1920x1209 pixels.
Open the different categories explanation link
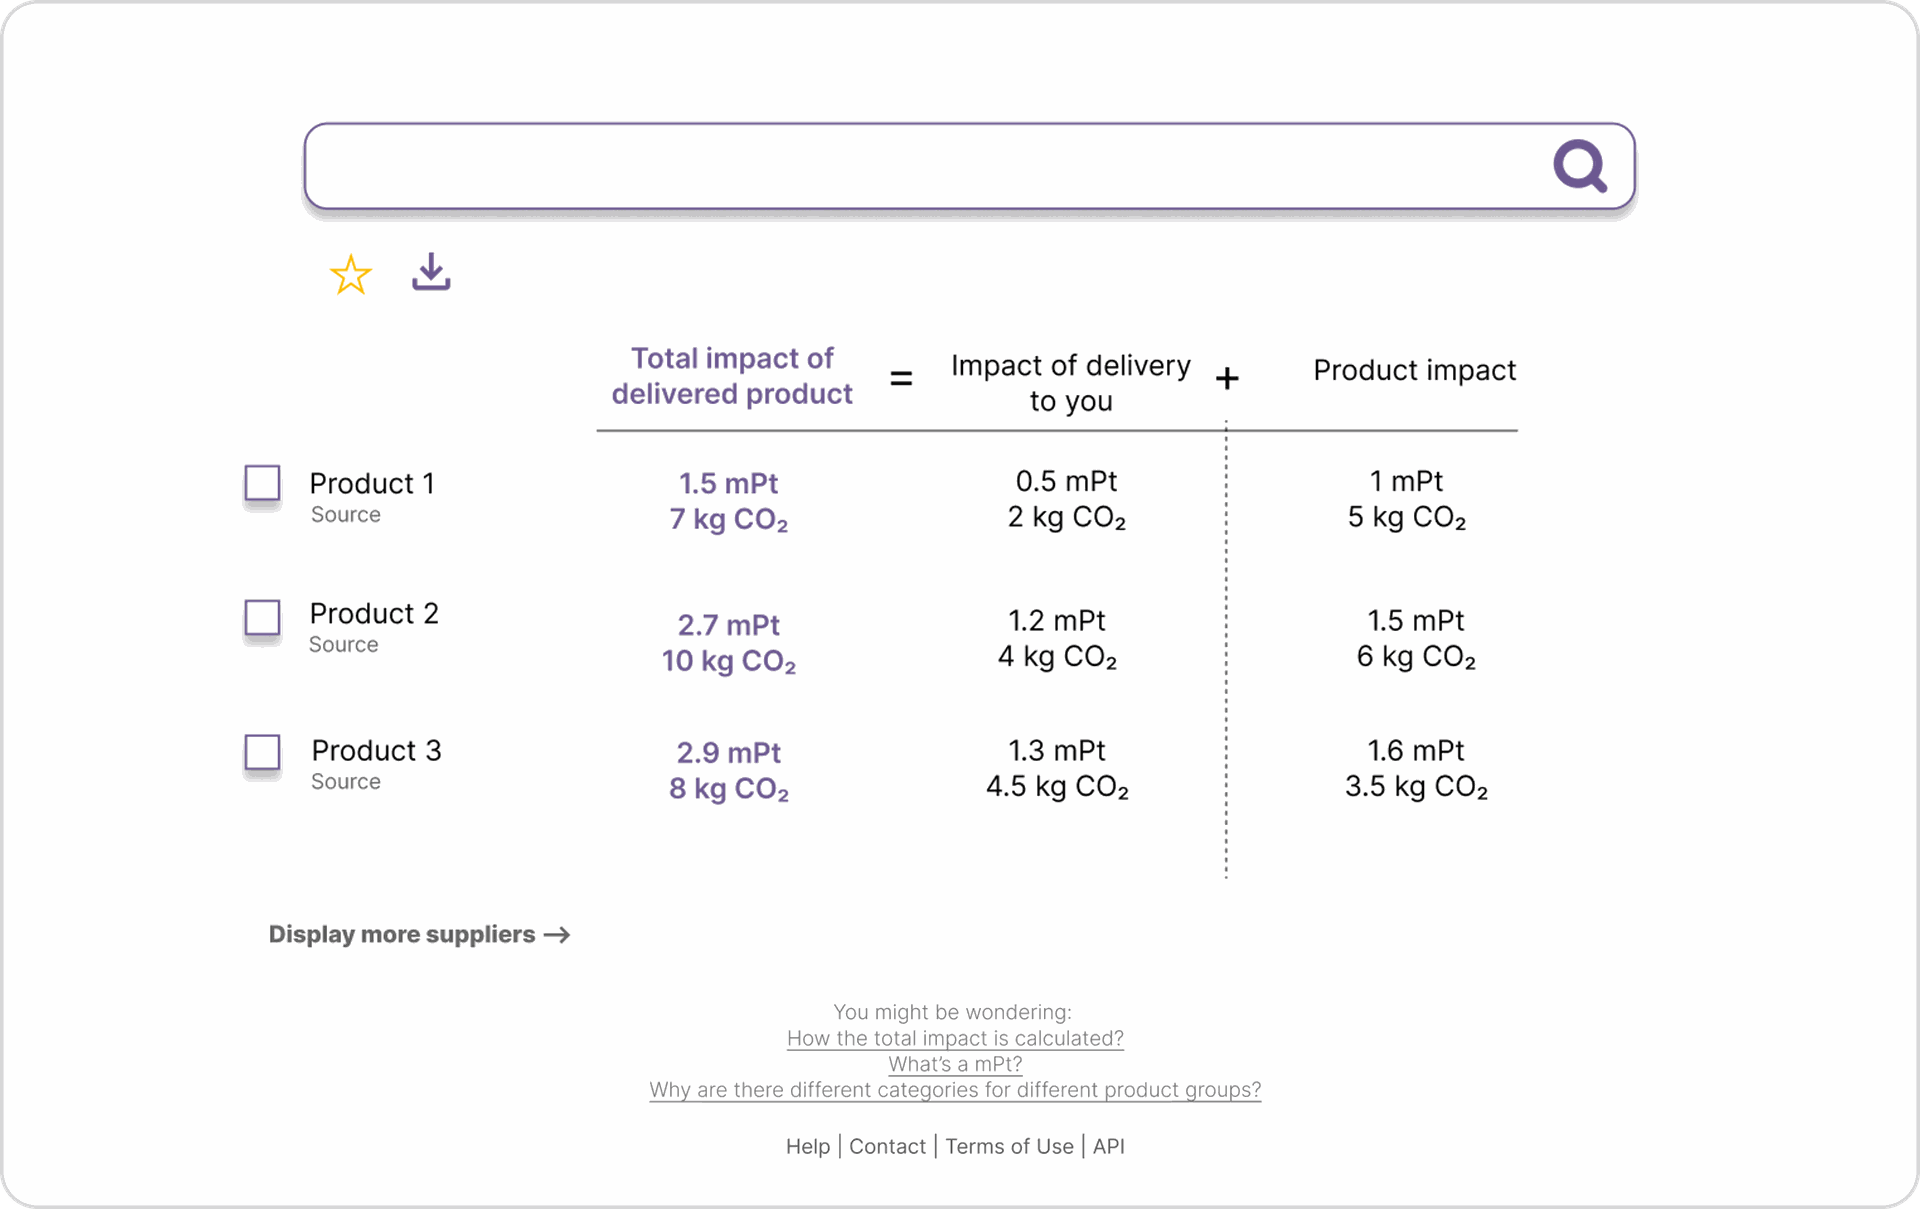click(955, 1090)
